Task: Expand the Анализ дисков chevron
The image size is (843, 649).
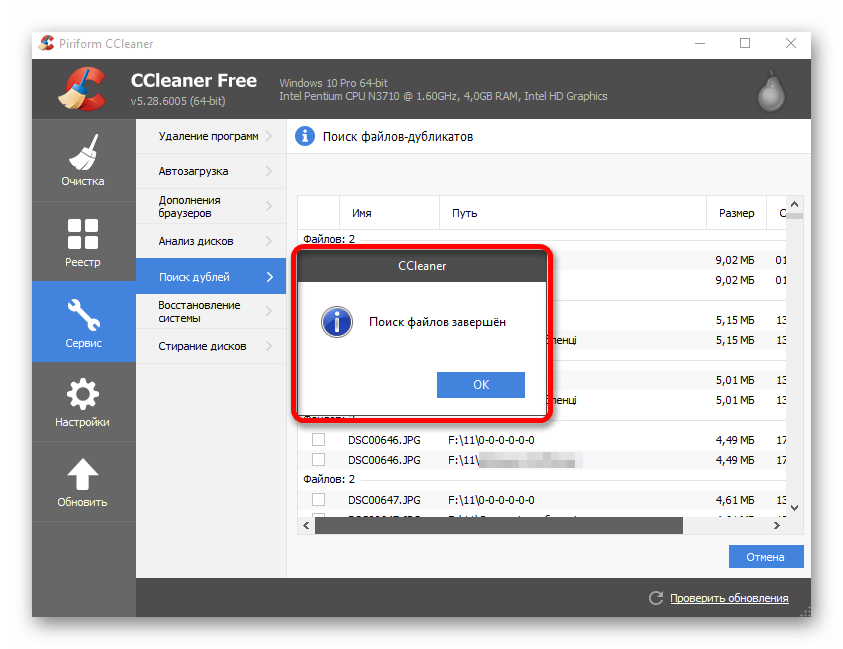Action: [x=269, y=241]
